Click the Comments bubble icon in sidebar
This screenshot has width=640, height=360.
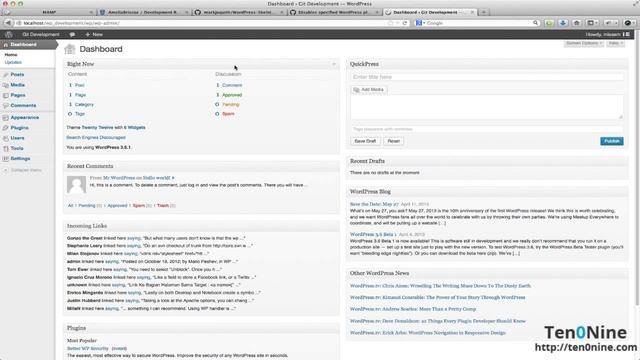[6, 105]
